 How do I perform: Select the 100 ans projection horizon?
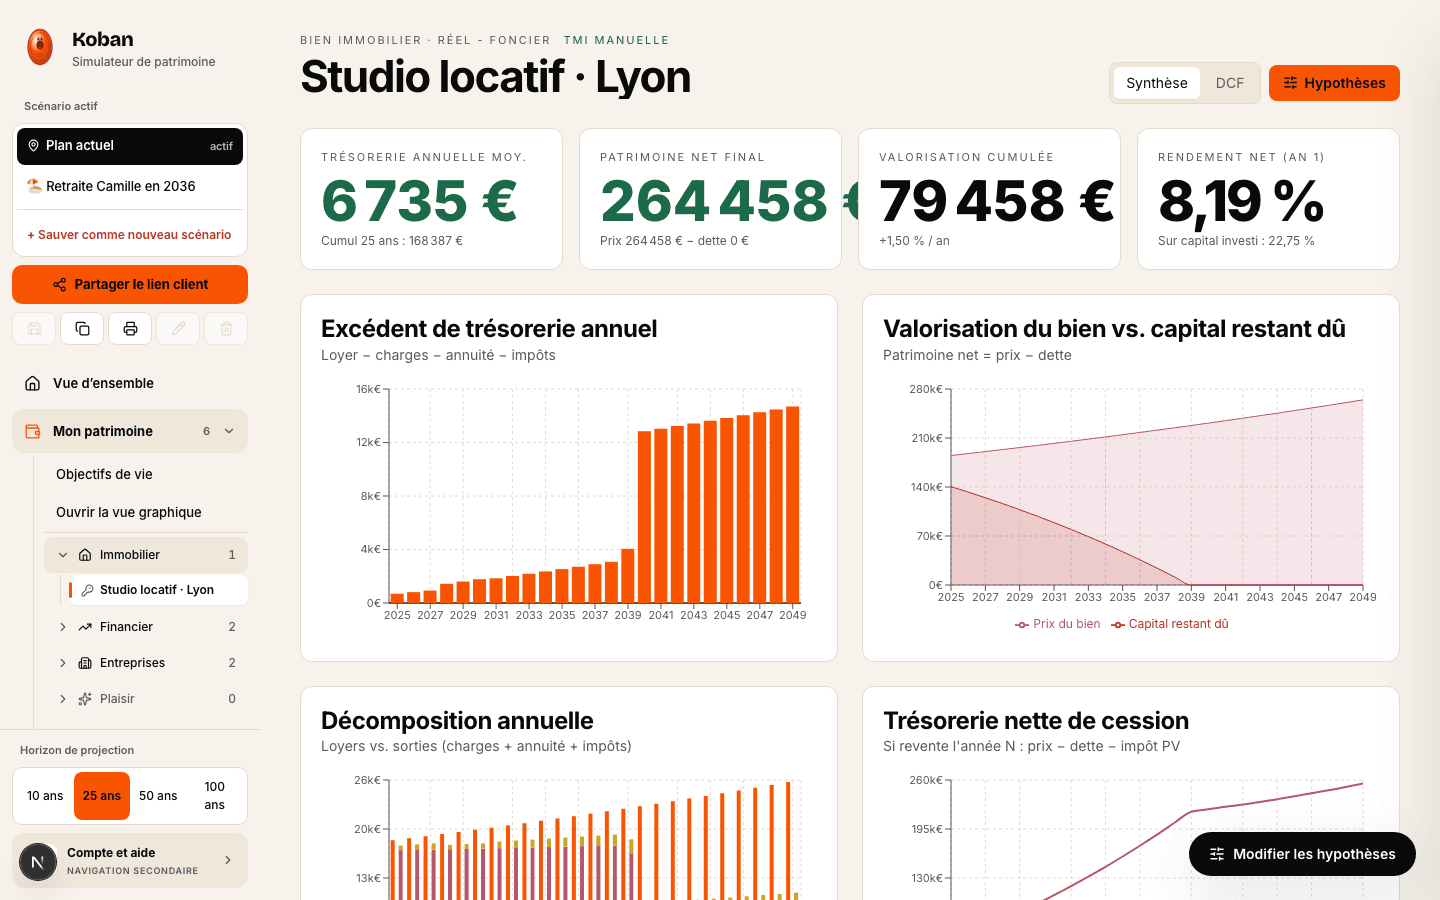click(x=215, y=796)
